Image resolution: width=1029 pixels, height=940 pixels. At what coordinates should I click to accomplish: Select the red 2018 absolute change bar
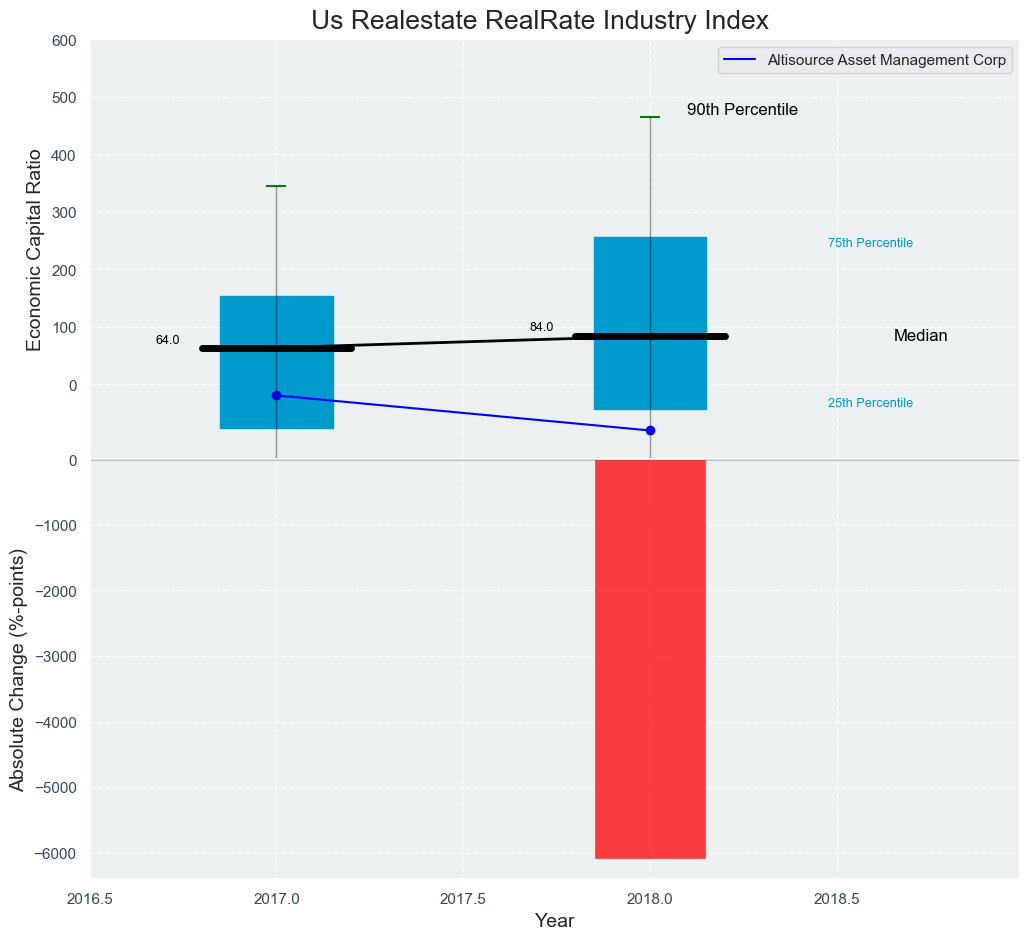[650, 658]
